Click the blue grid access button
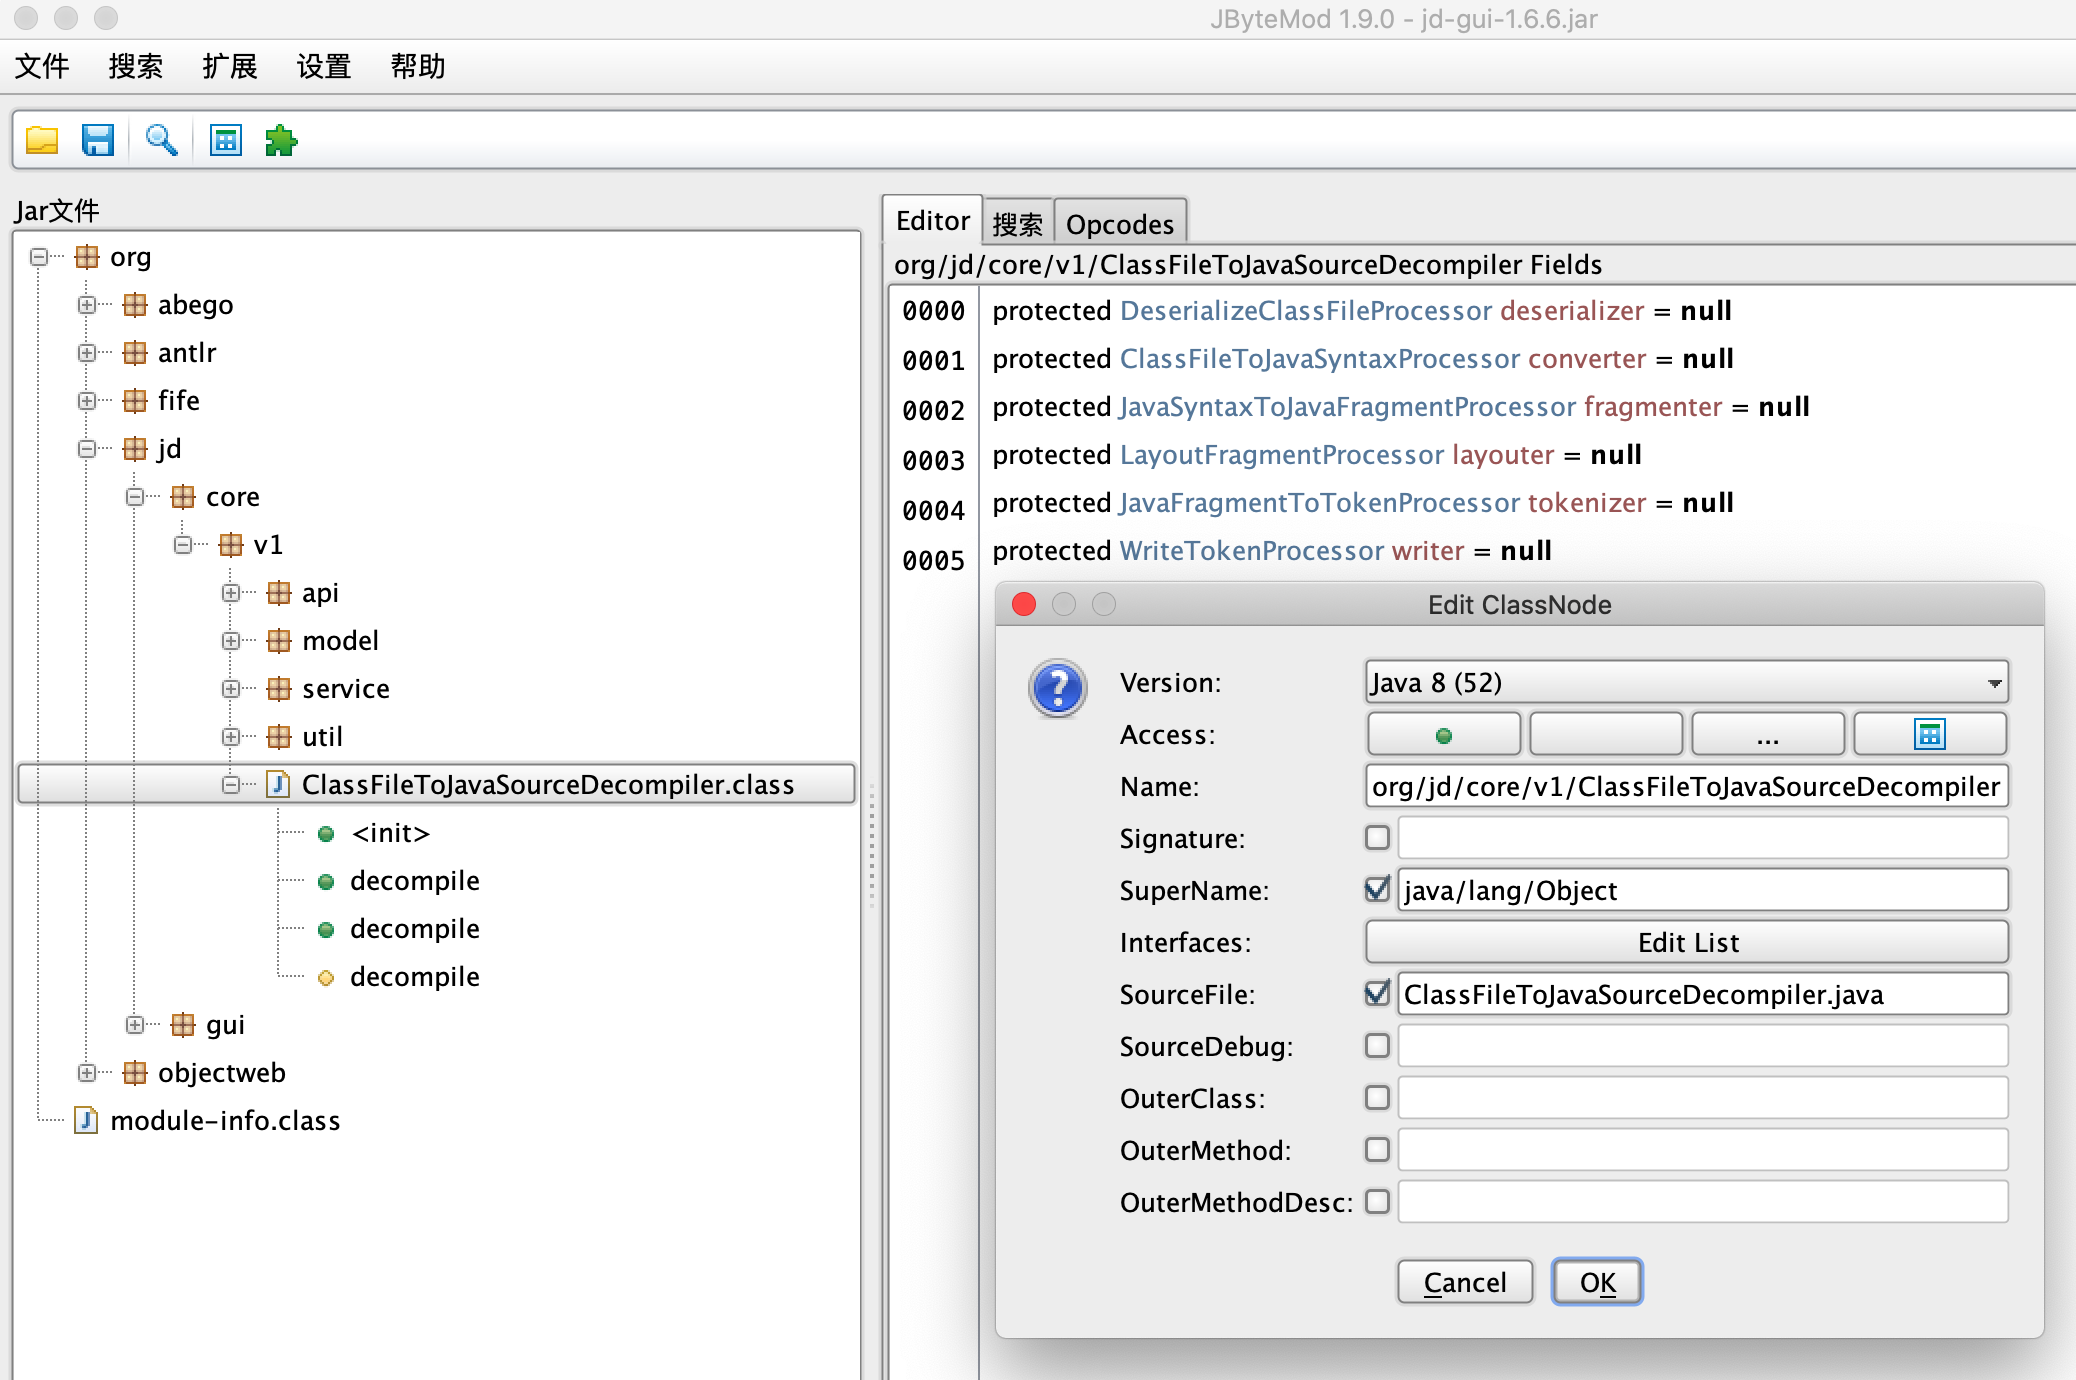Screen dimensions: 2076x1380 pyautogui.click(x=1929, y=736)
